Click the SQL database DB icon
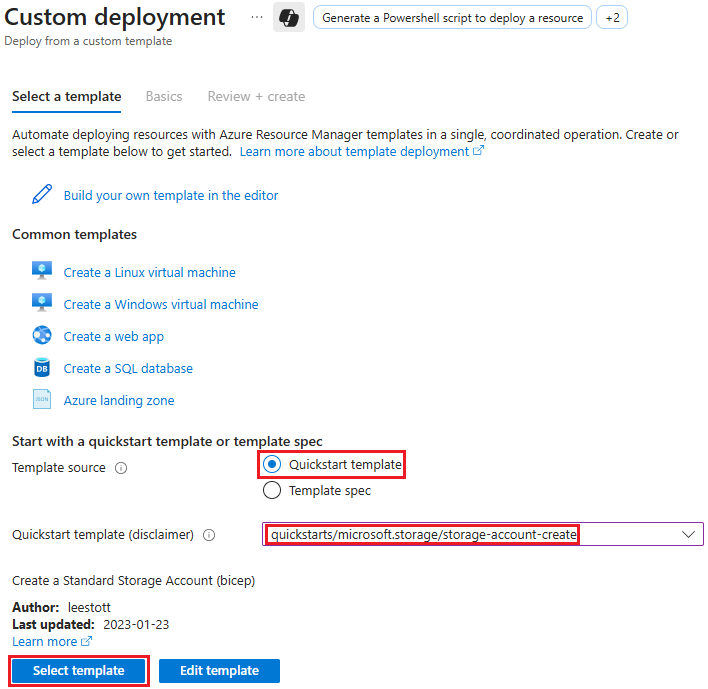Screen dimensions: 708x689 tap(42, 368)
